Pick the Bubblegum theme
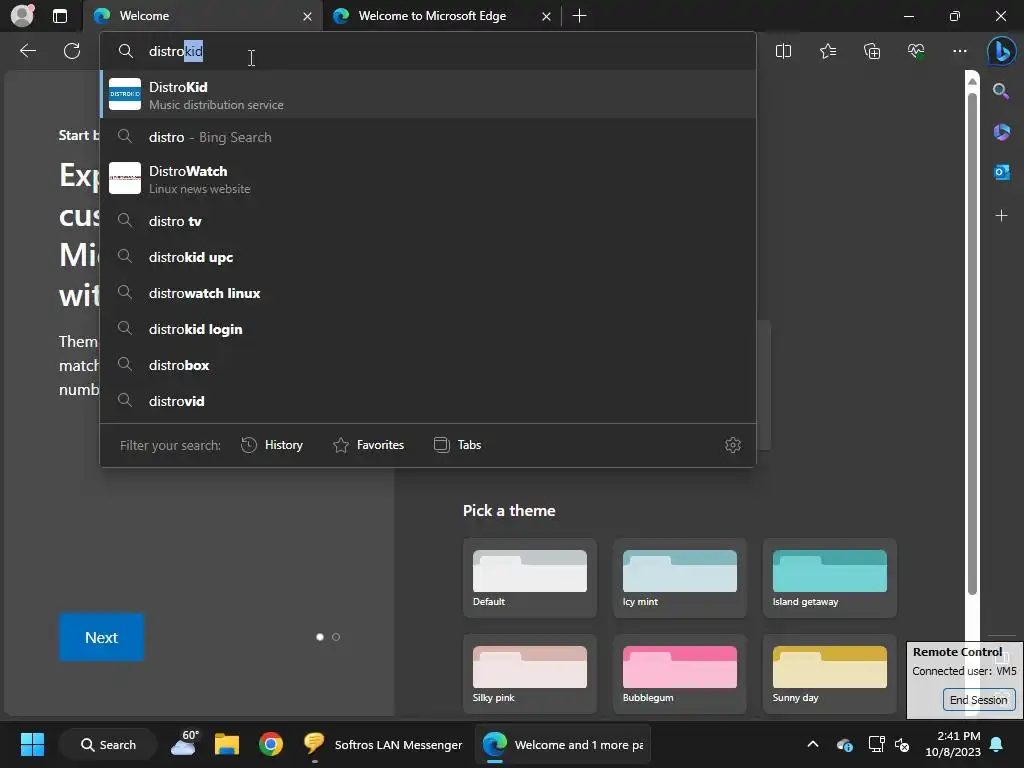 point(680,674)
